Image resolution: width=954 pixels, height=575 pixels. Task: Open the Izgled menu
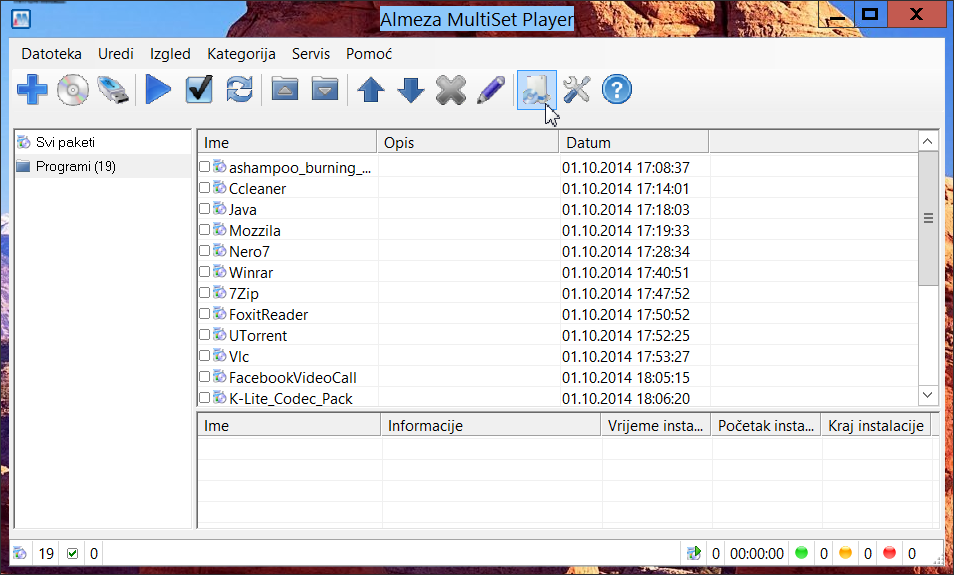click(170, 54)
